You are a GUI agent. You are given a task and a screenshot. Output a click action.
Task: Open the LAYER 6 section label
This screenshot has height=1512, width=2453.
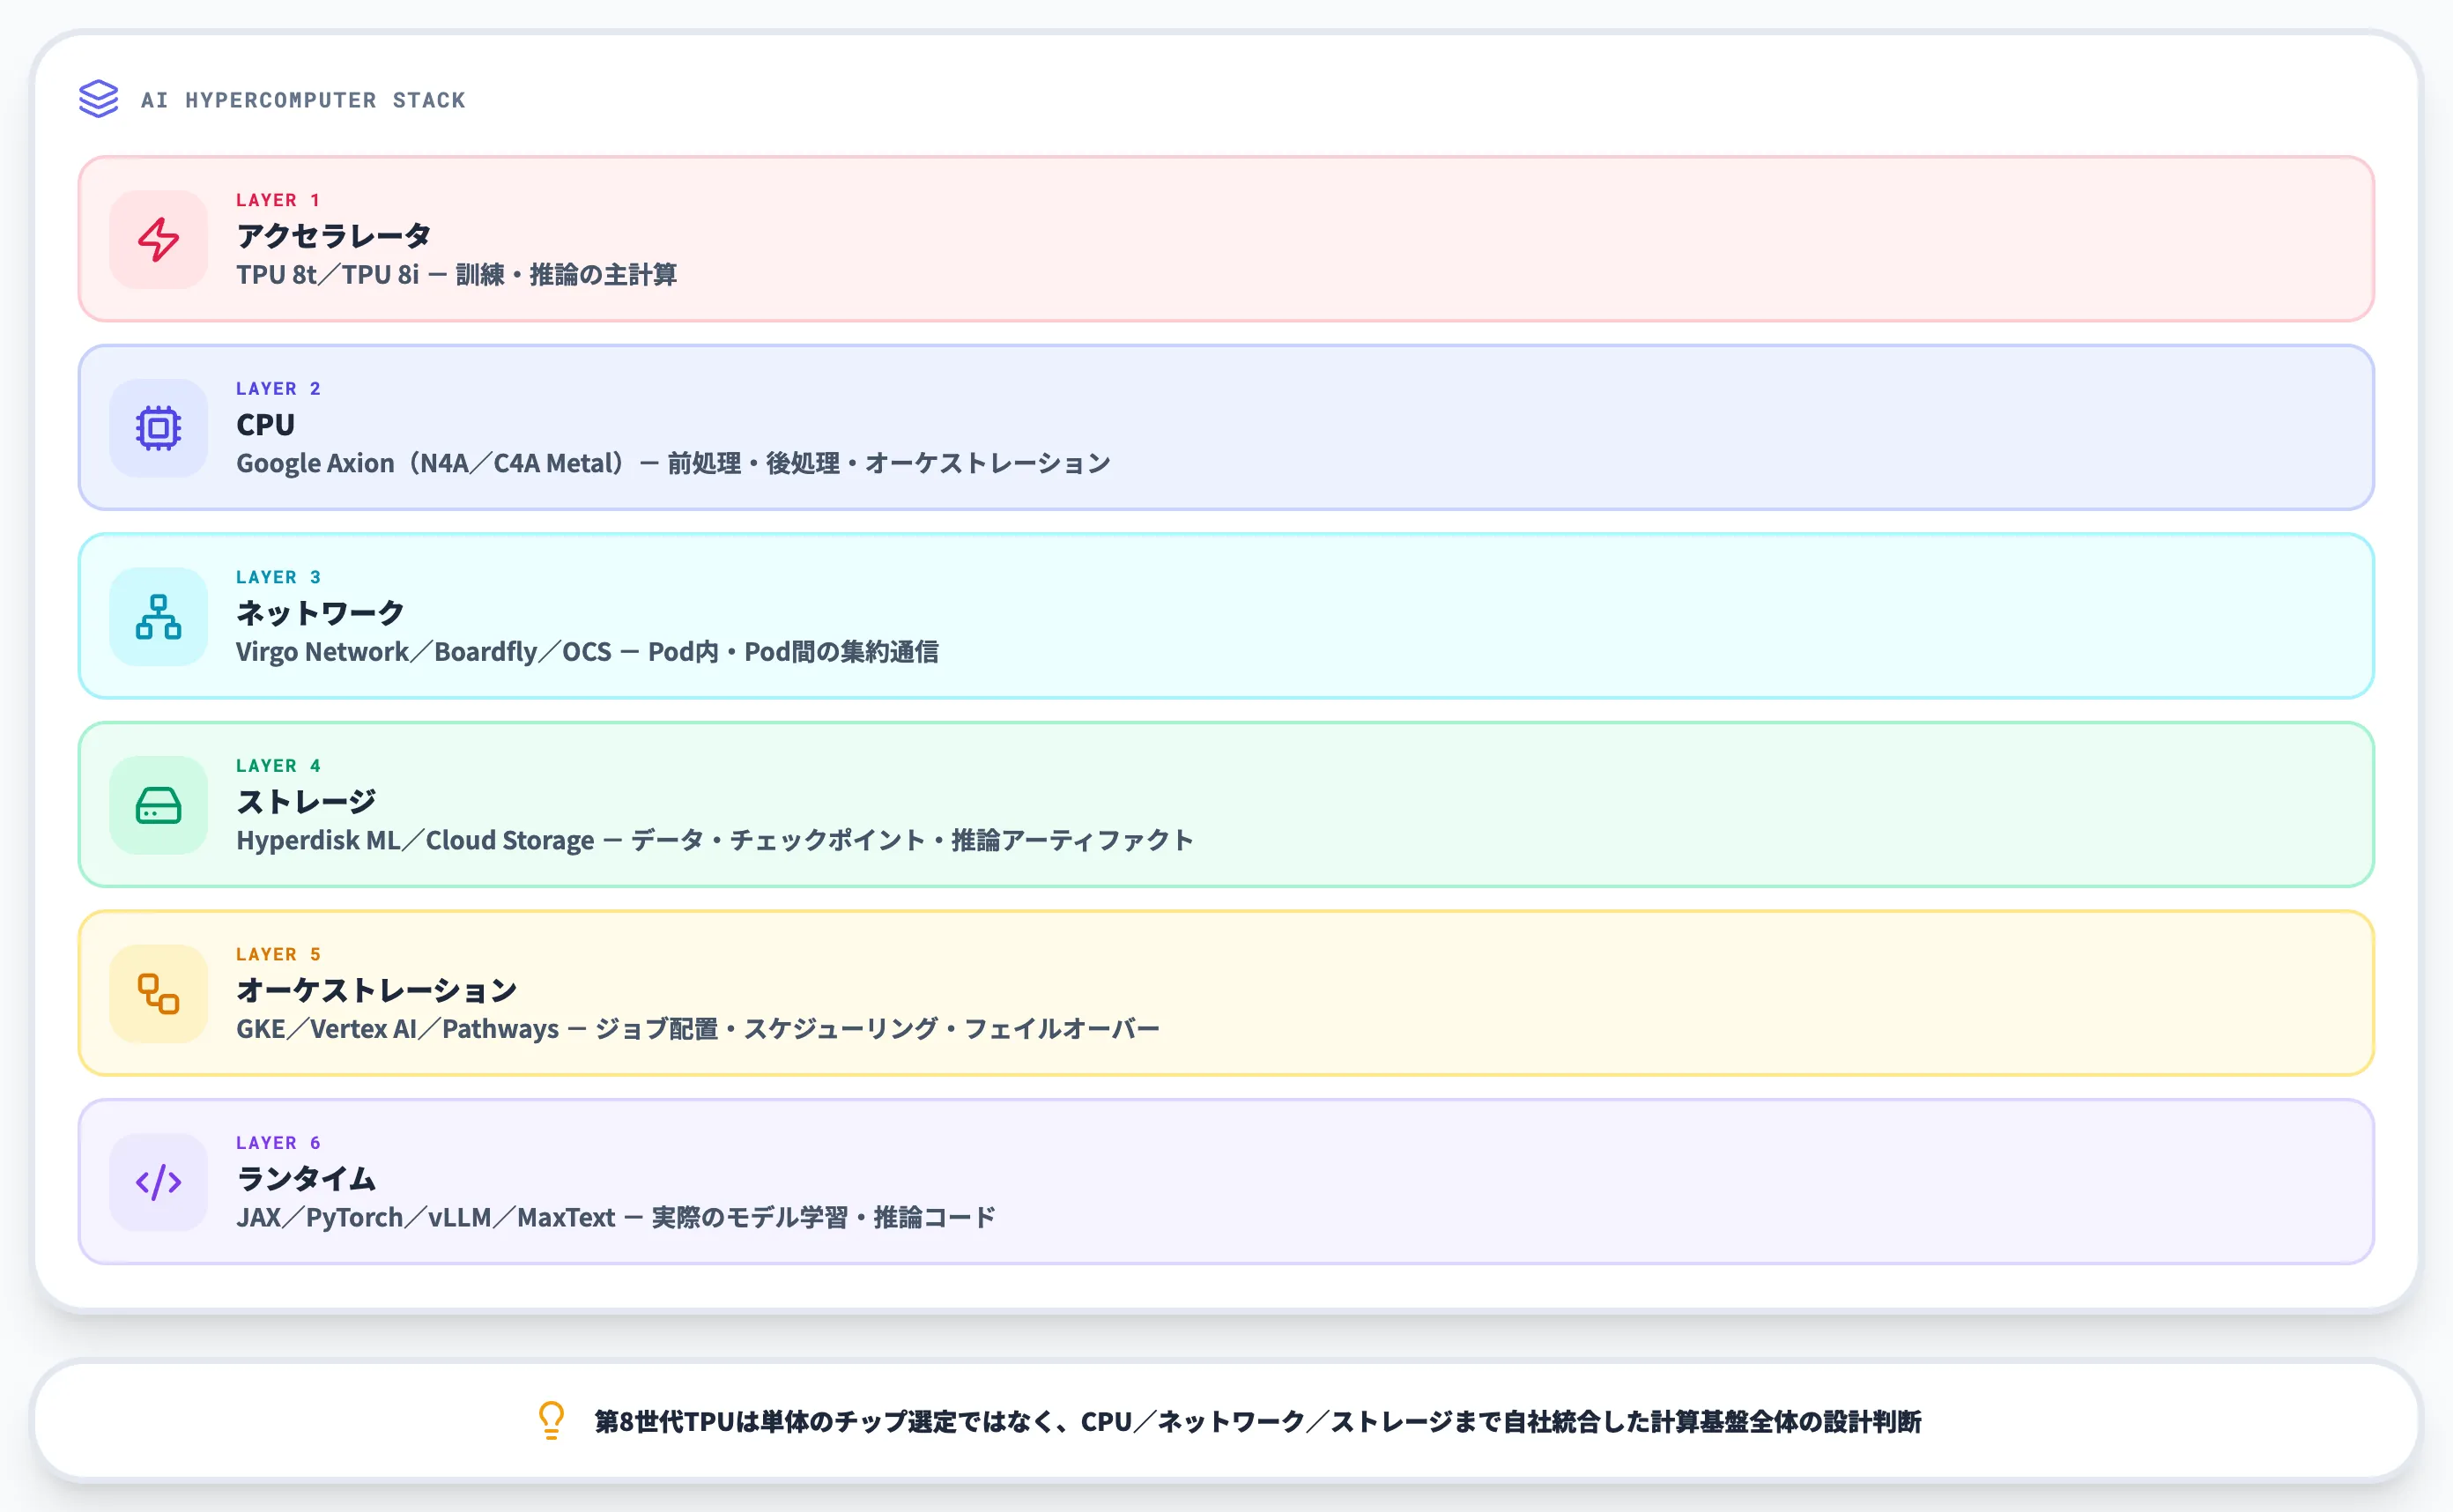278,1142
